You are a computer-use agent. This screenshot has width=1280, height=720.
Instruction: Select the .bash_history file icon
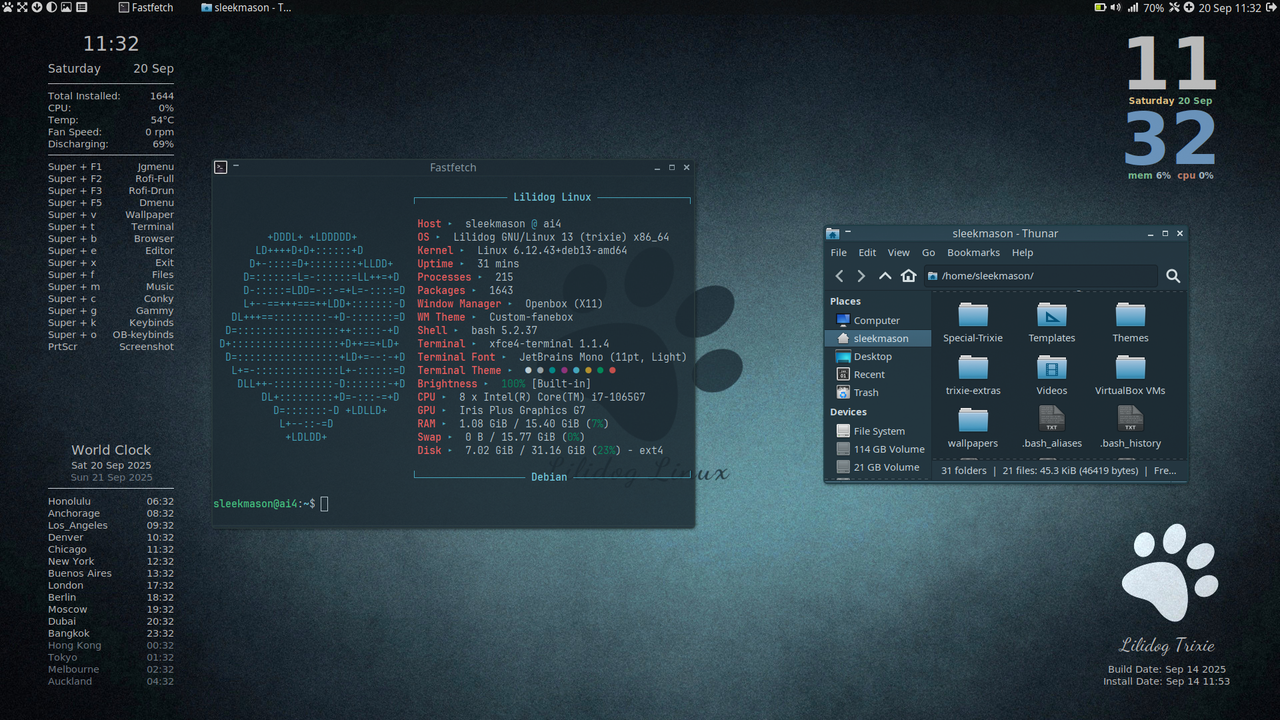(1130, 419)
